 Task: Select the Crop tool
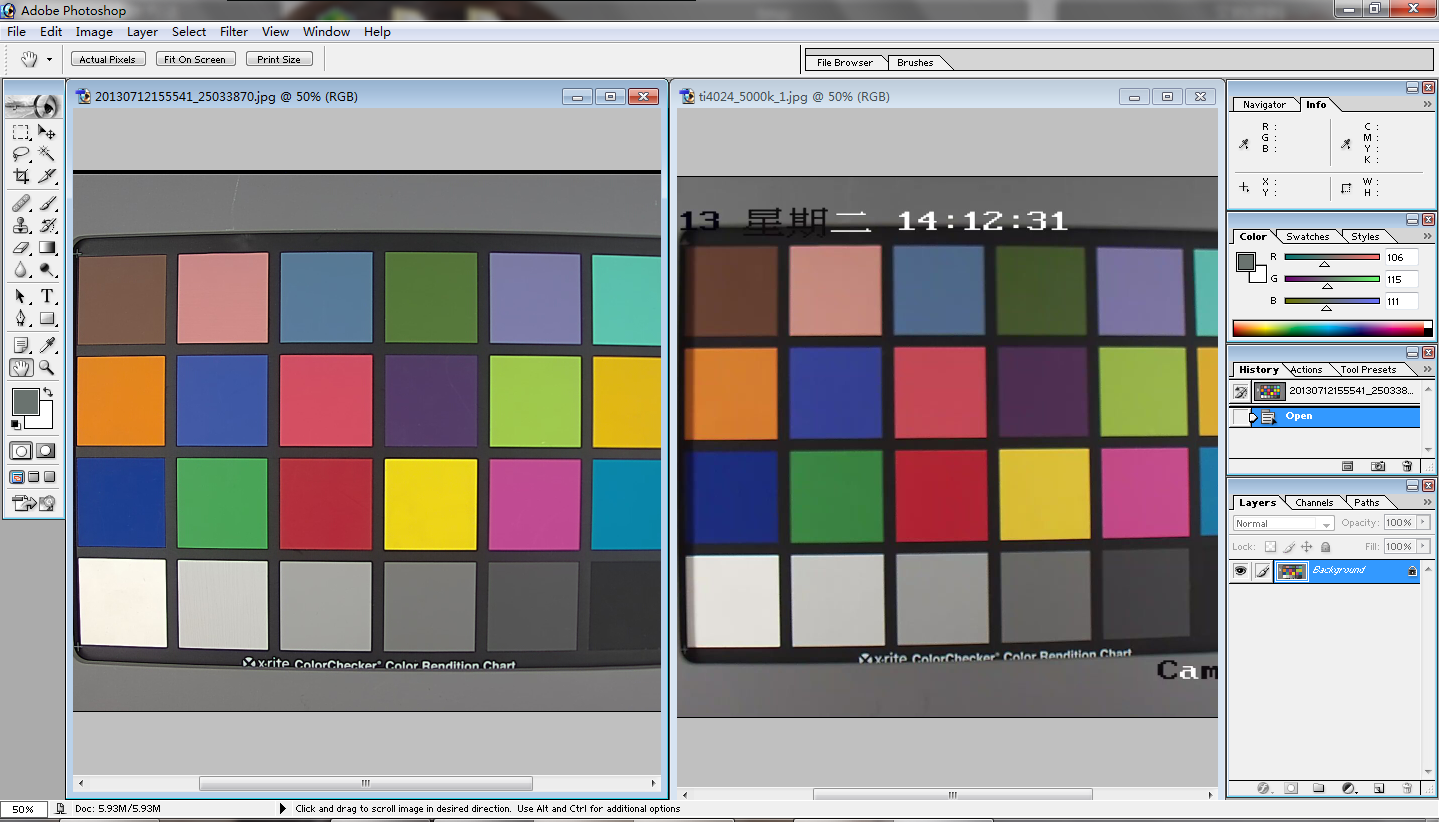tap(20, 177)
